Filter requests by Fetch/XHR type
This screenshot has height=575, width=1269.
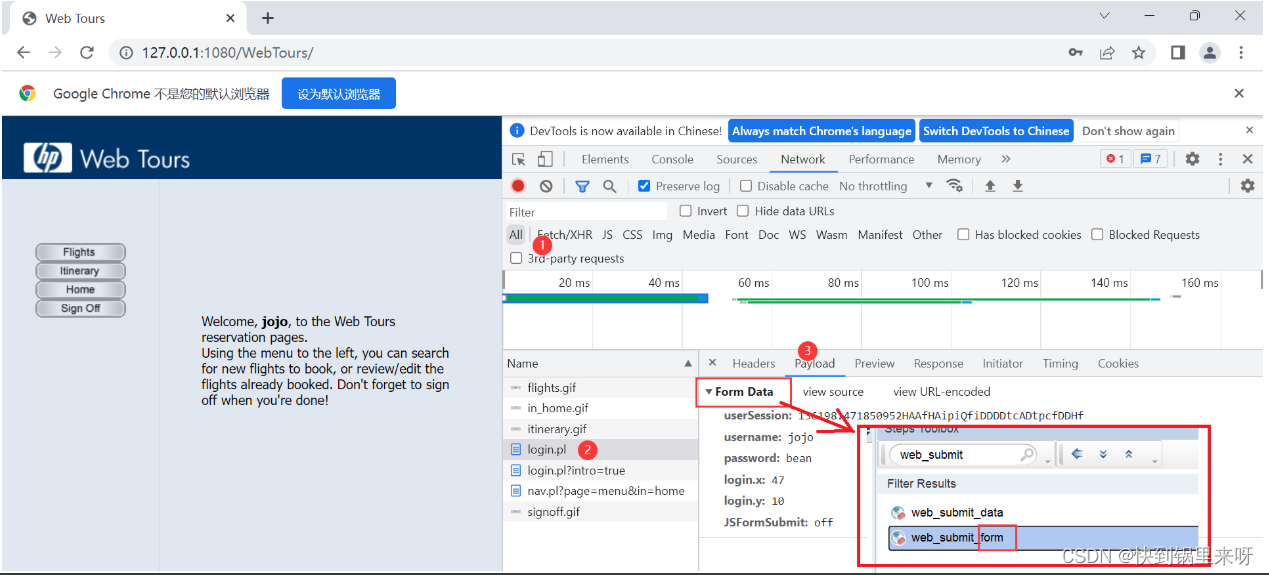click(565, 235)
